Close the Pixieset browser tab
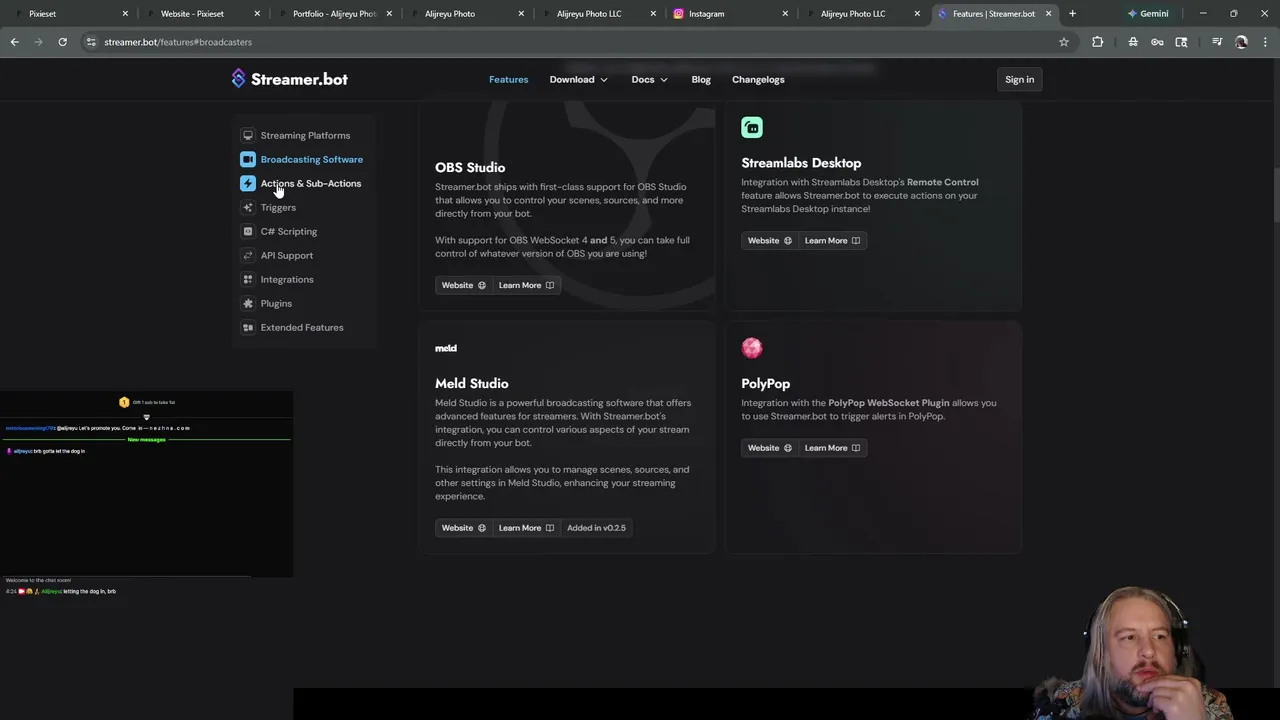The image size is (1280, 720). pos(125,14)
